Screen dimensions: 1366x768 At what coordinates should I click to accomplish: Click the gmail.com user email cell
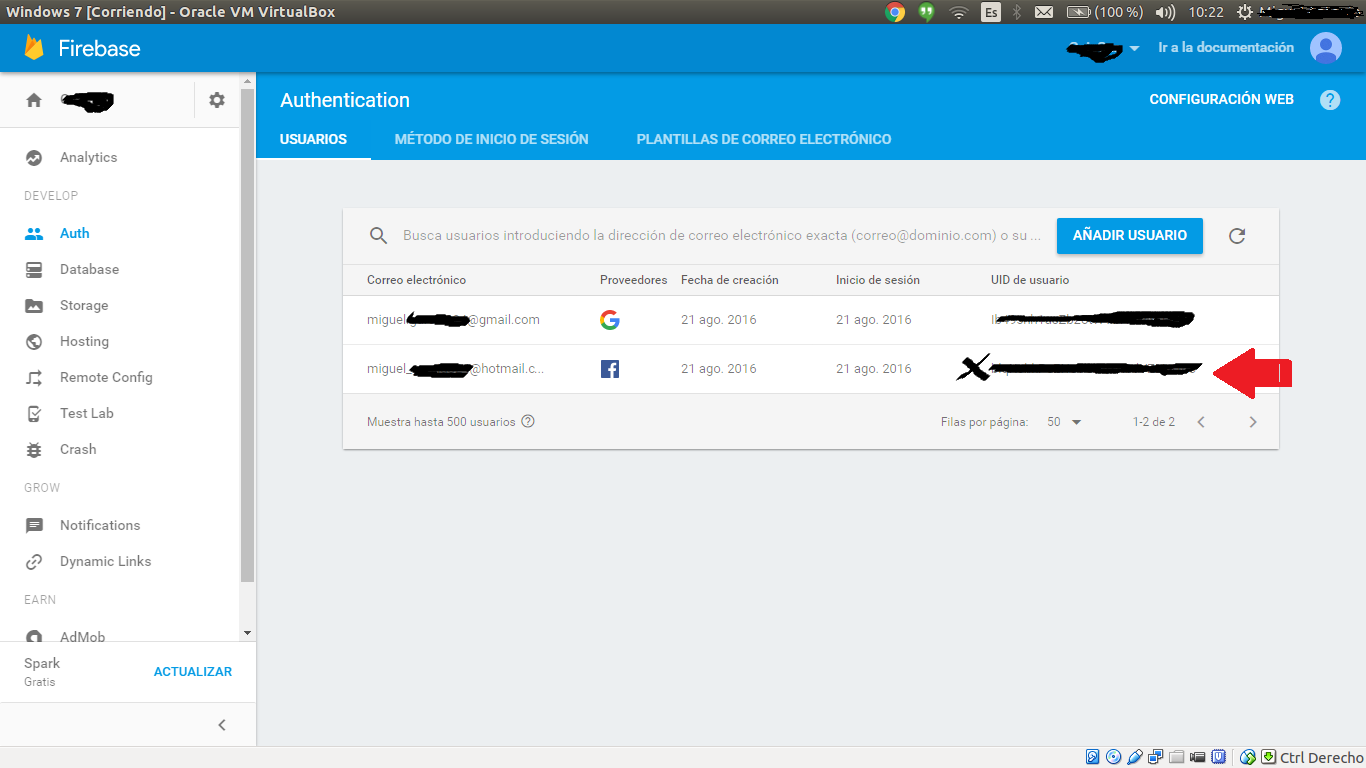(453, 320)
